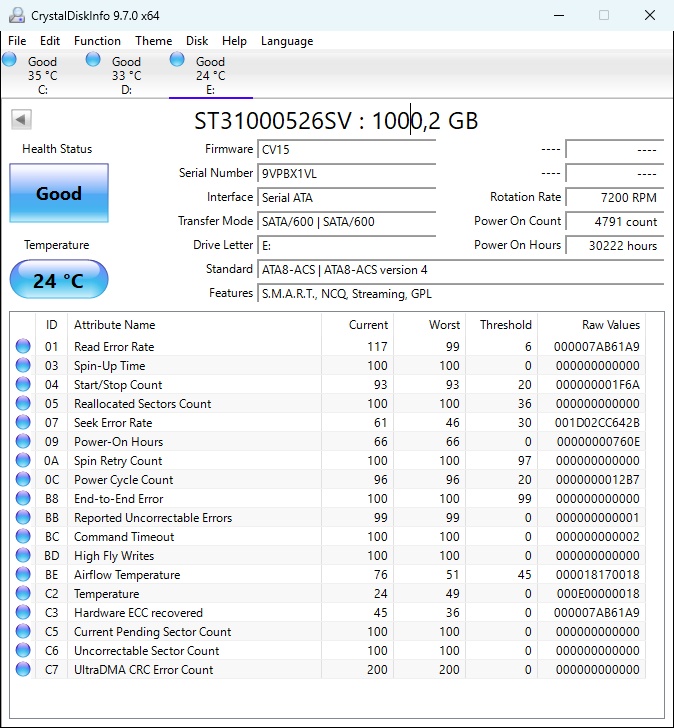Click status orb for Power Cycle Count
Image resolution: width=674 pixels, height=728 pixels.
23,480
